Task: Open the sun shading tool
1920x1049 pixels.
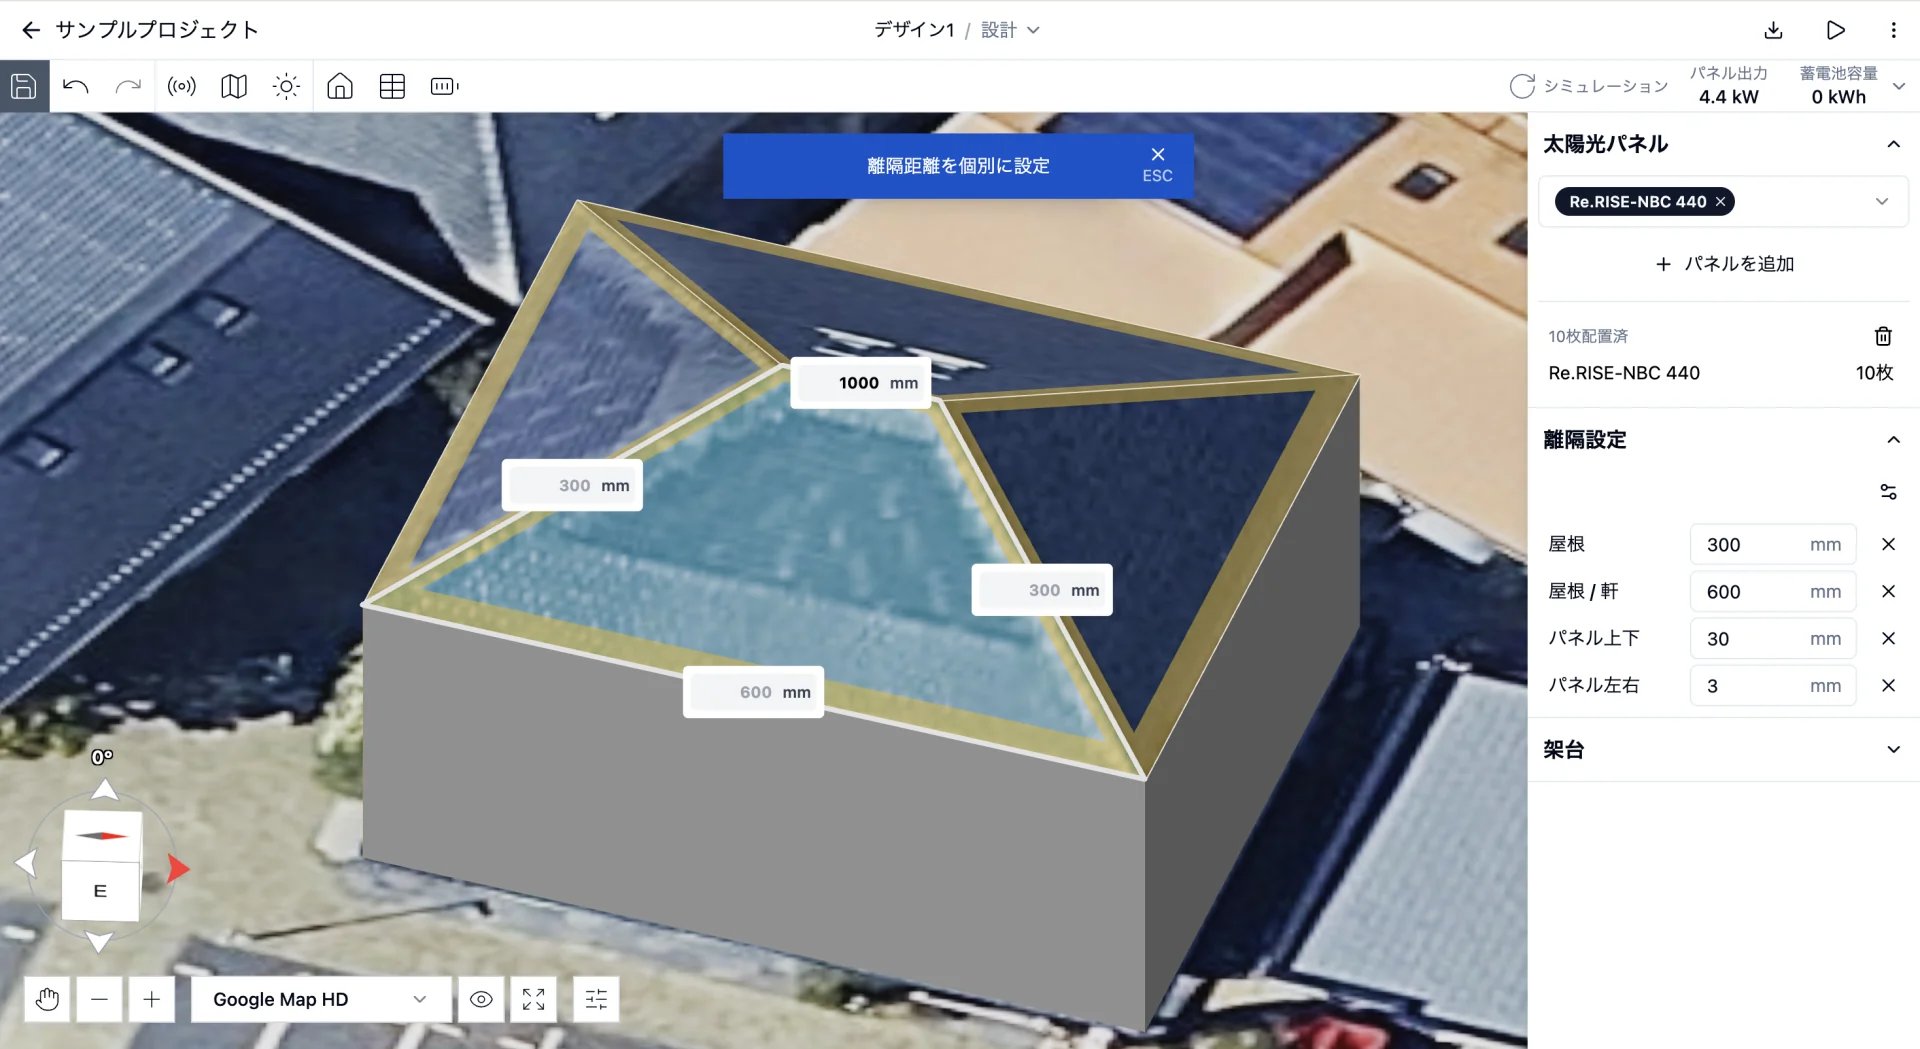Action: (x=286, y=86)
